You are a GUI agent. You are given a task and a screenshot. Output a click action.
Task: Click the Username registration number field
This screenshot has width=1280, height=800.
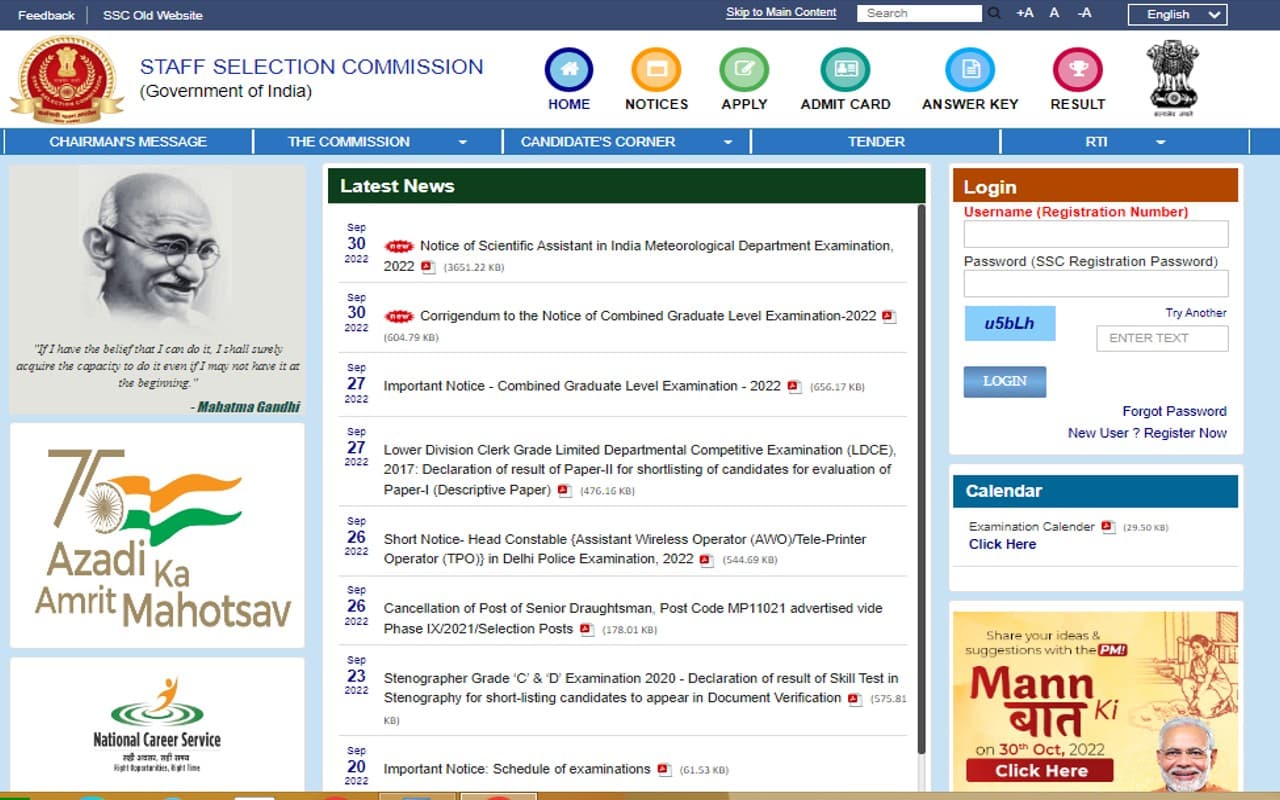click(x=1095, y=233)
